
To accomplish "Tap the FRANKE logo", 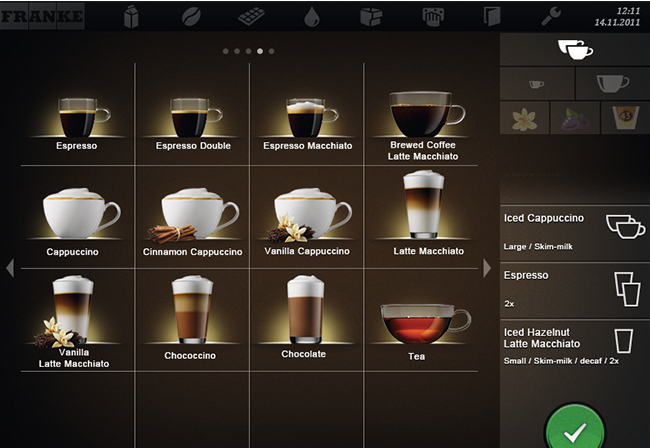I will coord(42,16).
